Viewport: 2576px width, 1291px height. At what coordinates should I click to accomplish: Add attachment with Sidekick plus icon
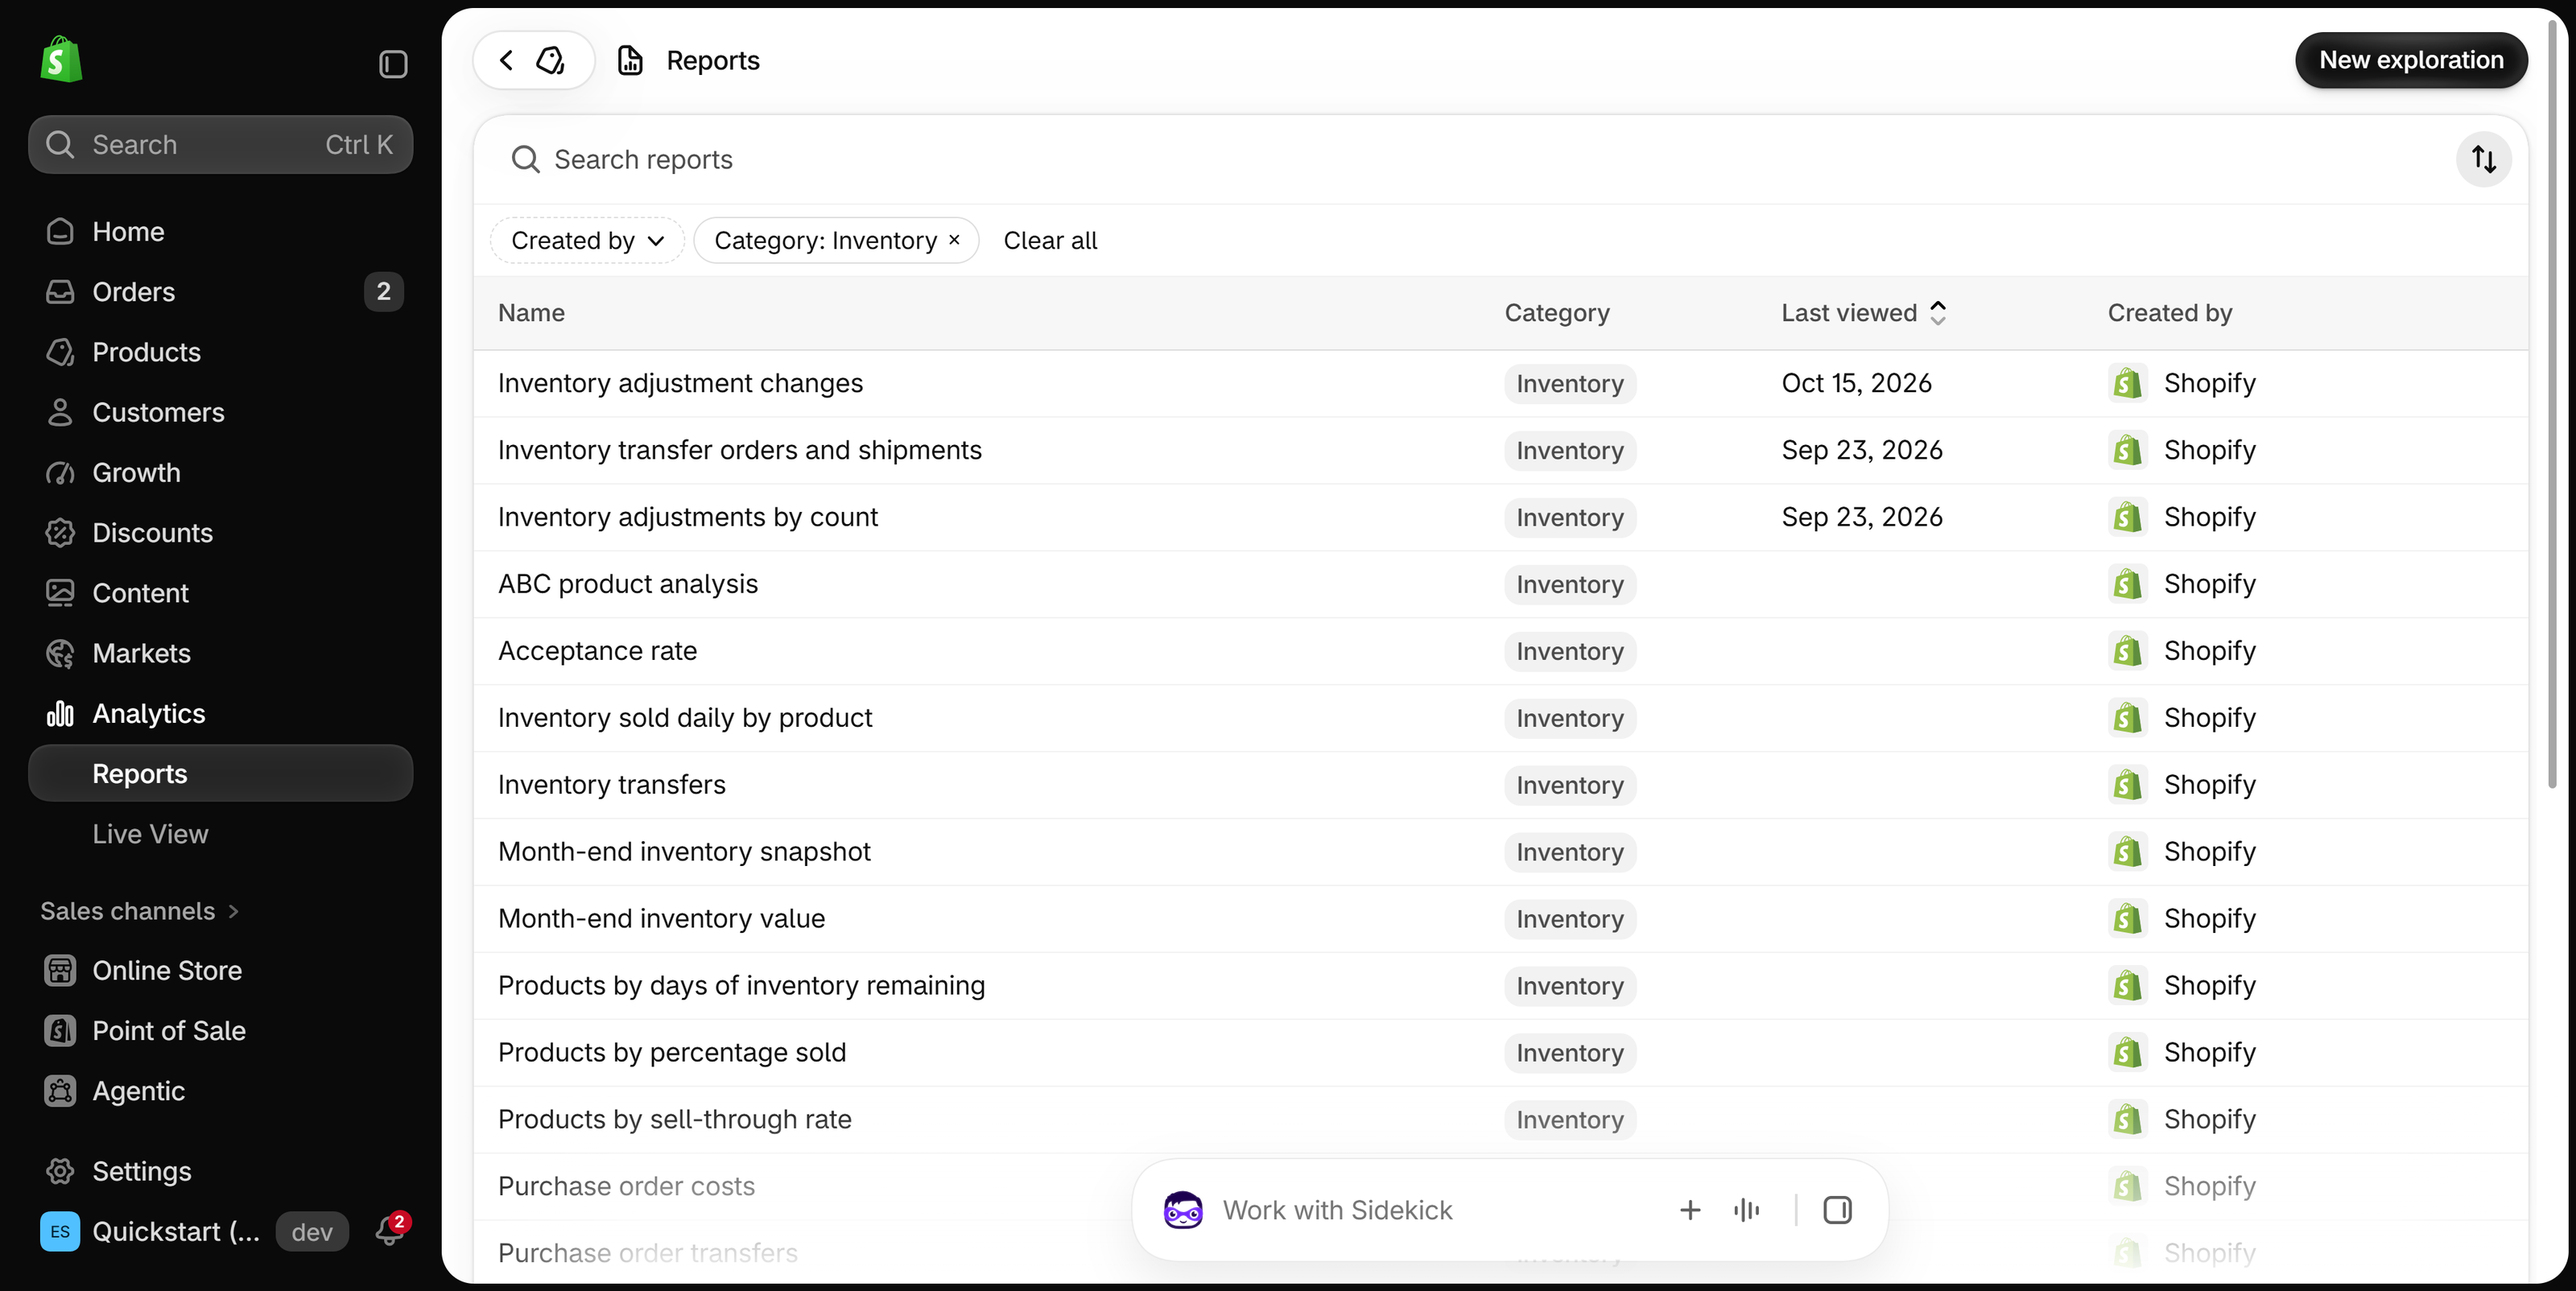click(1690, 1210)
